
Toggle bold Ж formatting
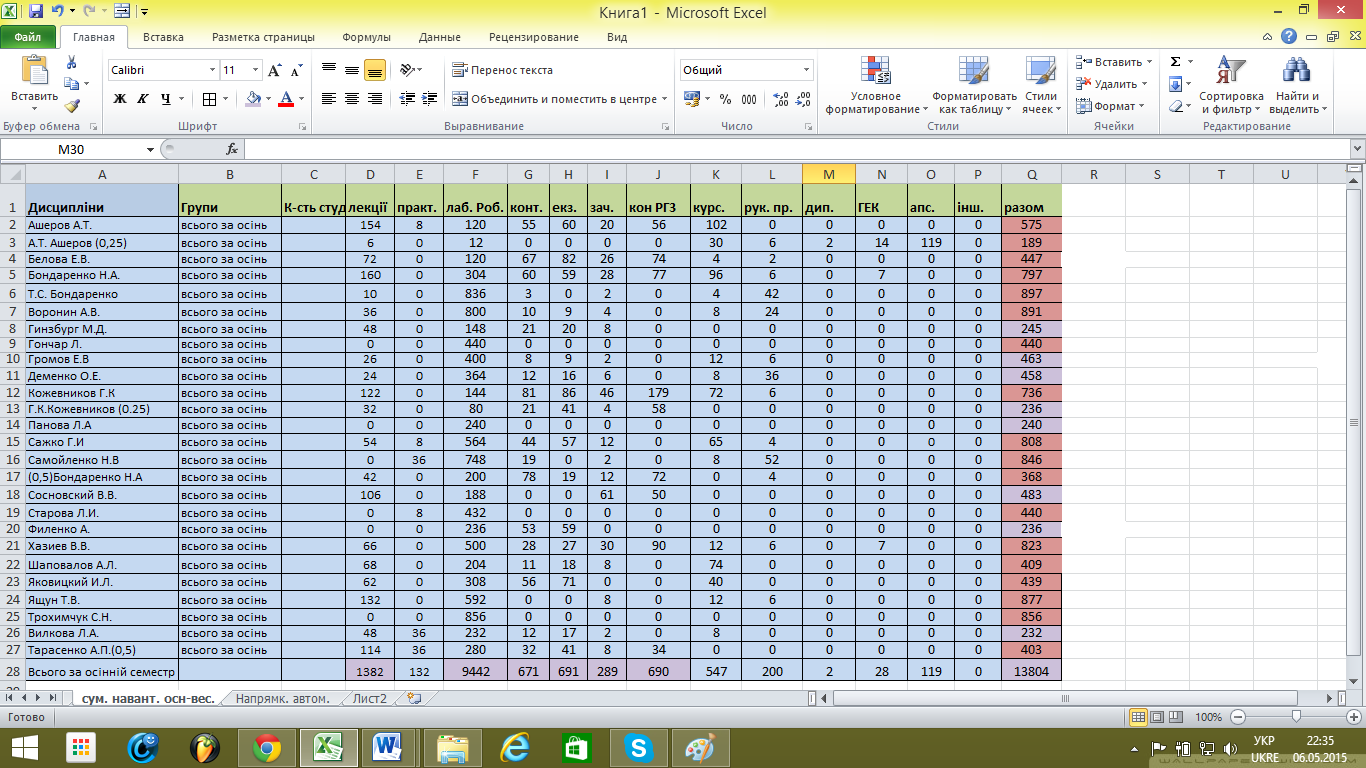120,99
